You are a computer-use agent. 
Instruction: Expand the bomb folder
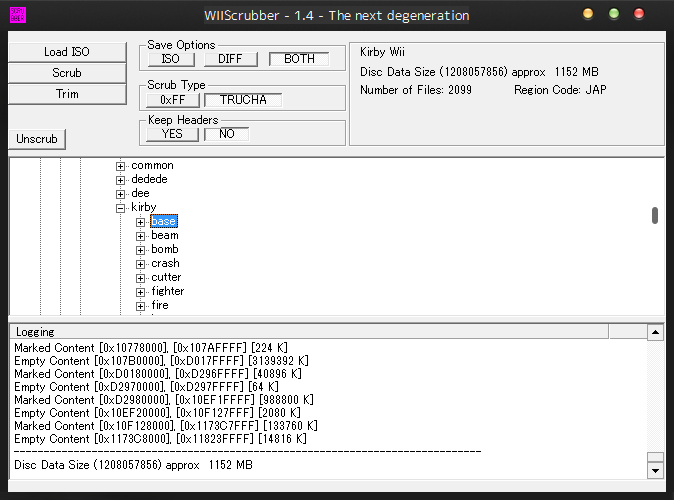(141, 250)
